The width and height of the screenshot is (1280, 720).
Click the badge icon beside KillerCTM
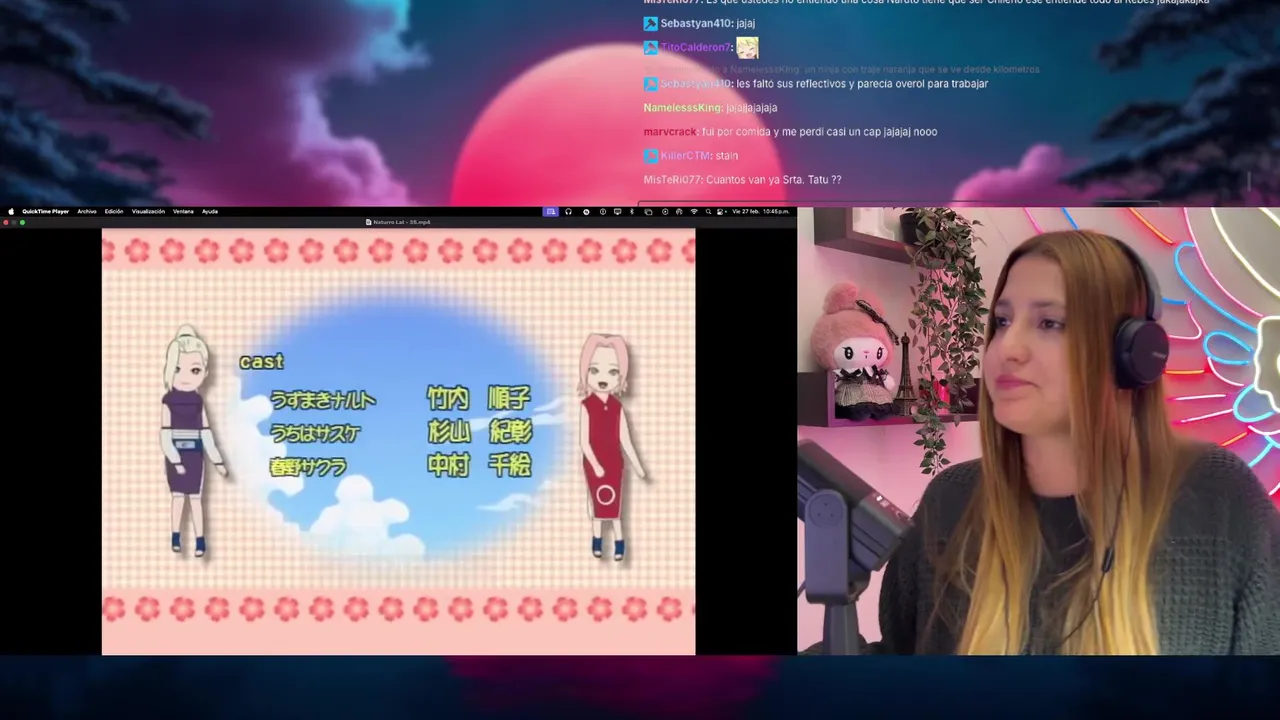click(x=650, y=155)
